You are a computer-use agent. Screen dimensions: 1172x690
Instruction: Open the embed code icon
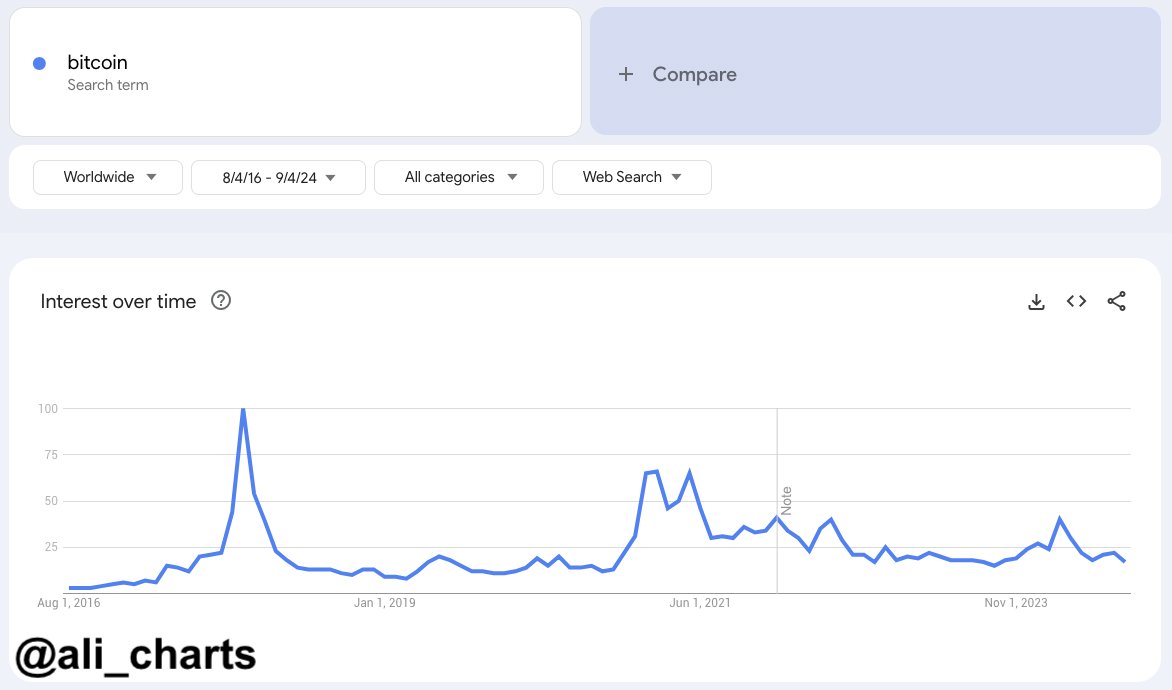coord(1076,301)
